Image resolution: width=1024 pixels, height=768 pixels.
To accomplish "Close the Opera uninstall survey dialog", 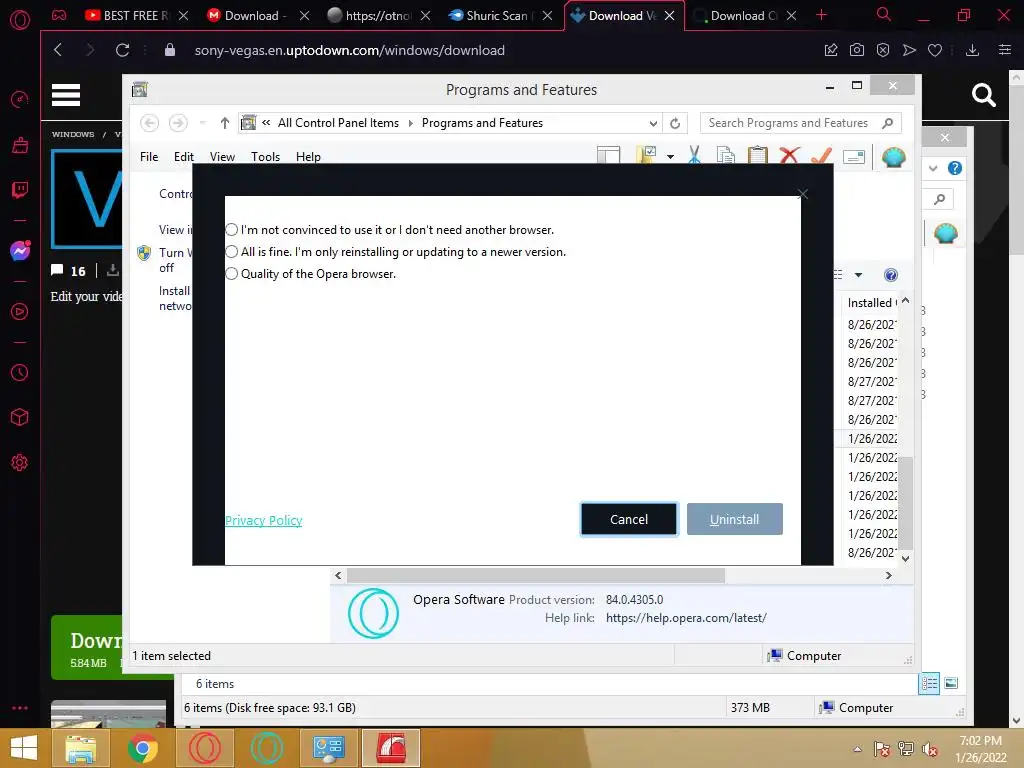I will pos(803,194).
